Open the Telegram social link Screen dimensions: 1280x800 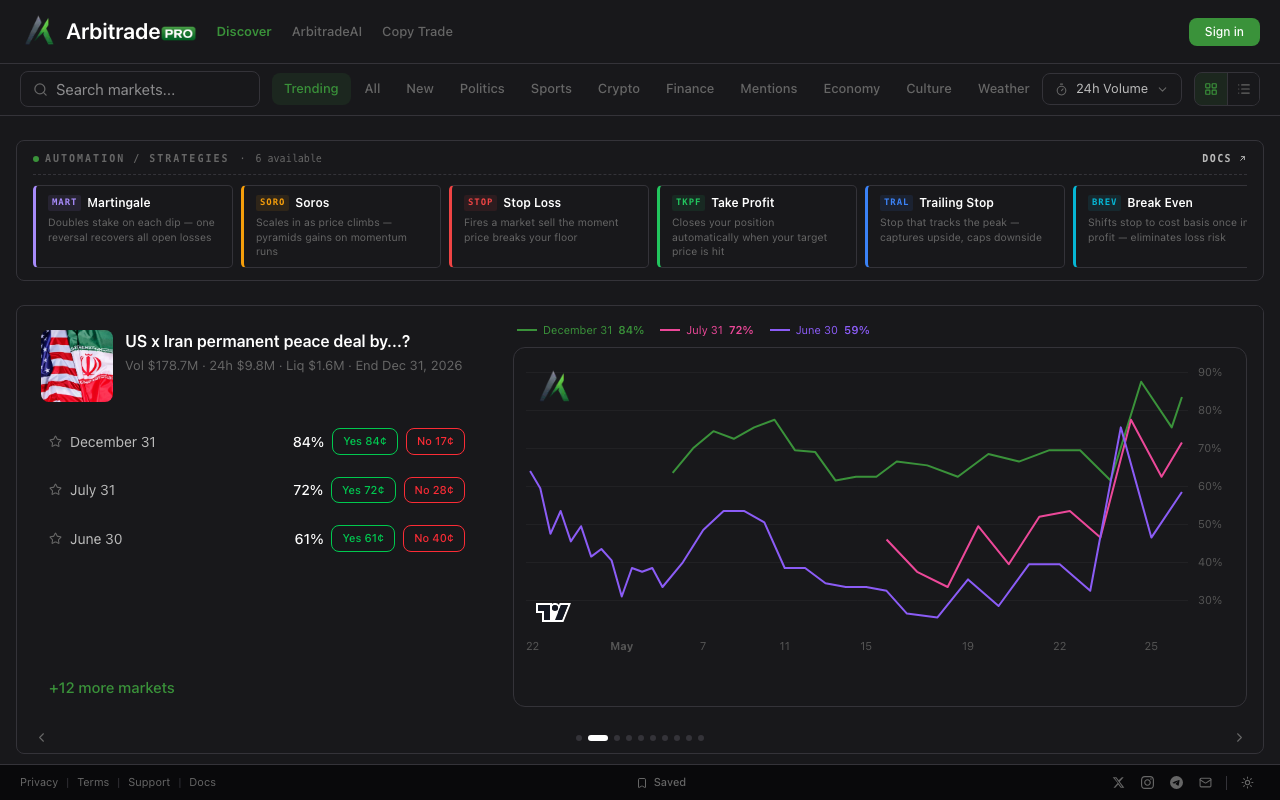pos(1177,782)
